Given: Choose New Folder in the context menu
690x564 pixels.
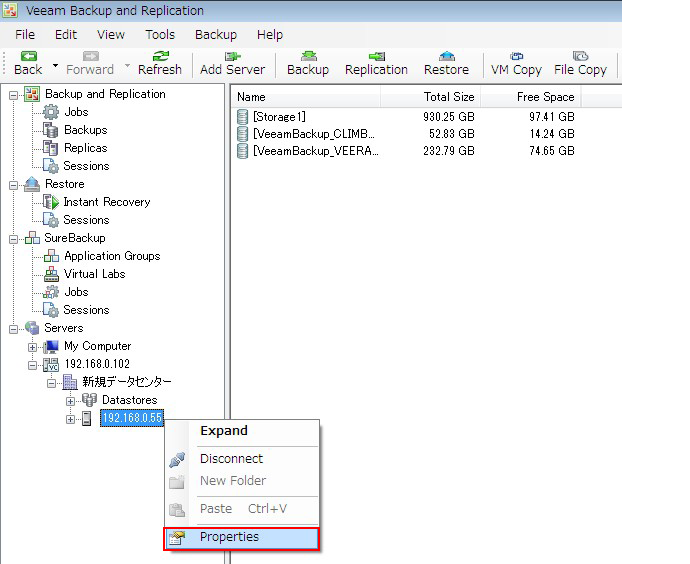Looking at the screenshot, I should pyautogui.click(x=242, y=481).
